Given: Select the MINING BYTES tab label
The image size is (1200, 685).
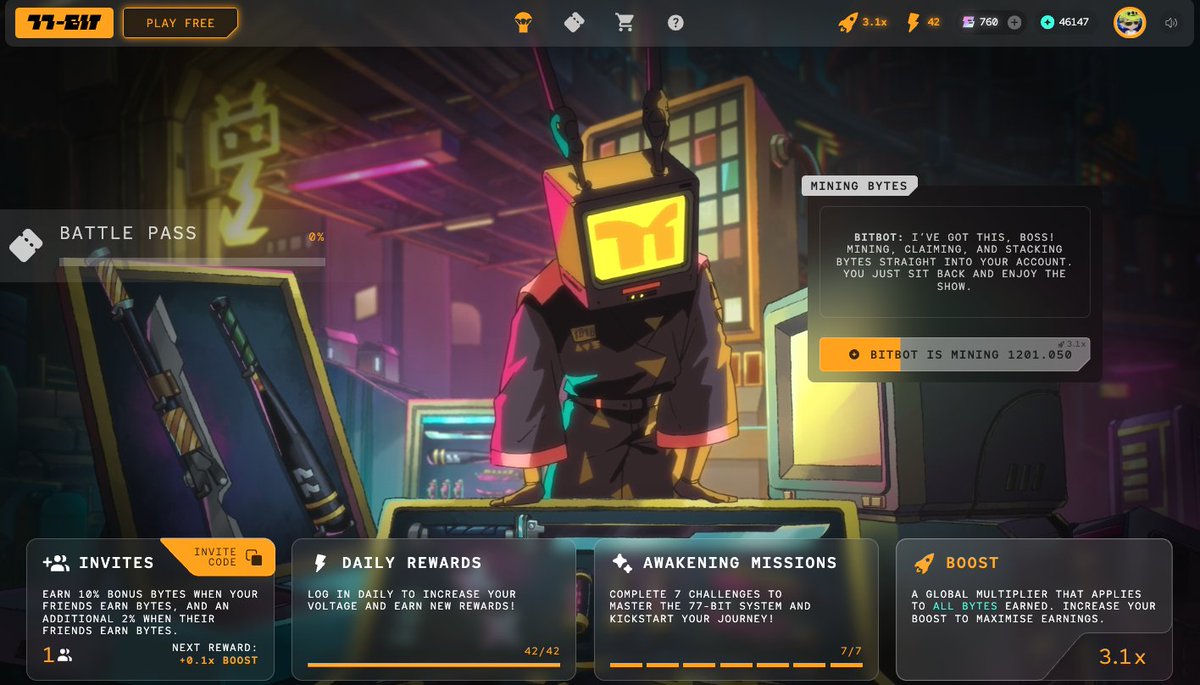Looking at the screenshot, I should pos(859,186).
